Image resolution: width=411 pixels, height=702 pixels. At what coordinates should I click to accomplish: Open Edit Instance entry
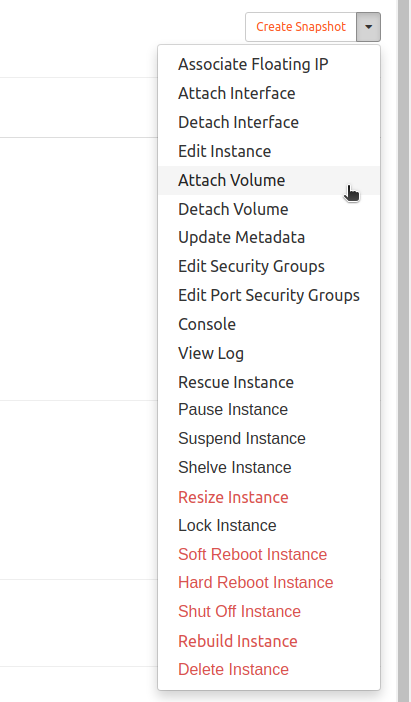(x=269, y=151)
